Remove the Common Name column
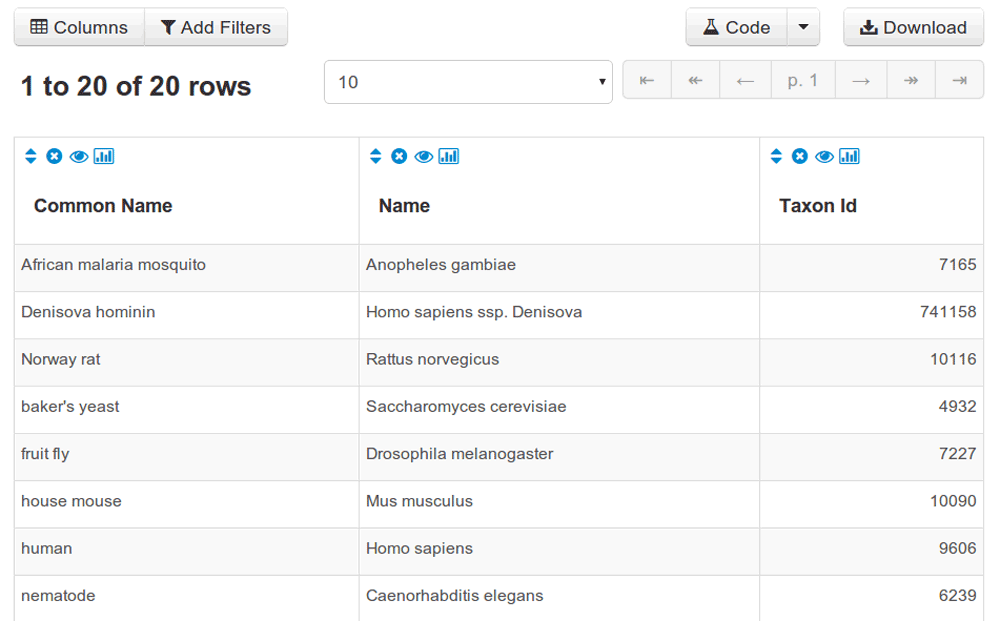Viewport: 1000px width, 621px height. 54,156
